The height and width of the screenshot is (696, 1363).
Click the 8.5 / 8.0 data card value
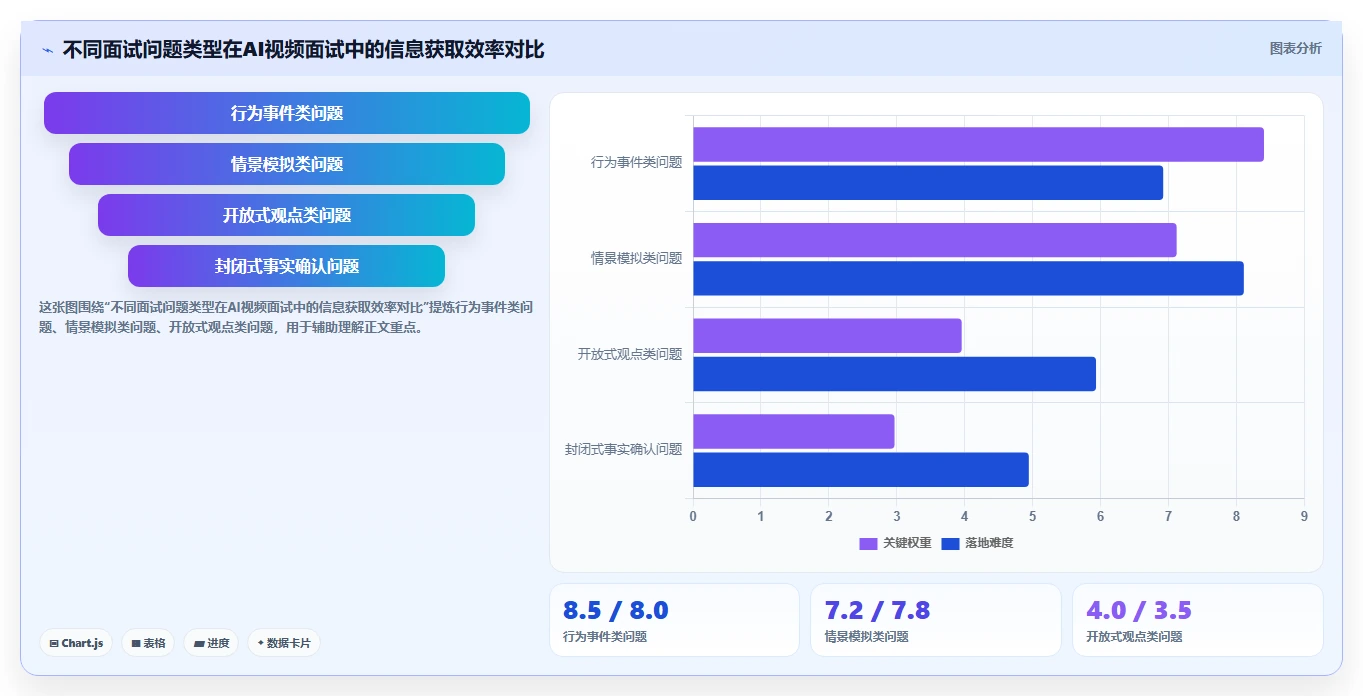[615, 610]
